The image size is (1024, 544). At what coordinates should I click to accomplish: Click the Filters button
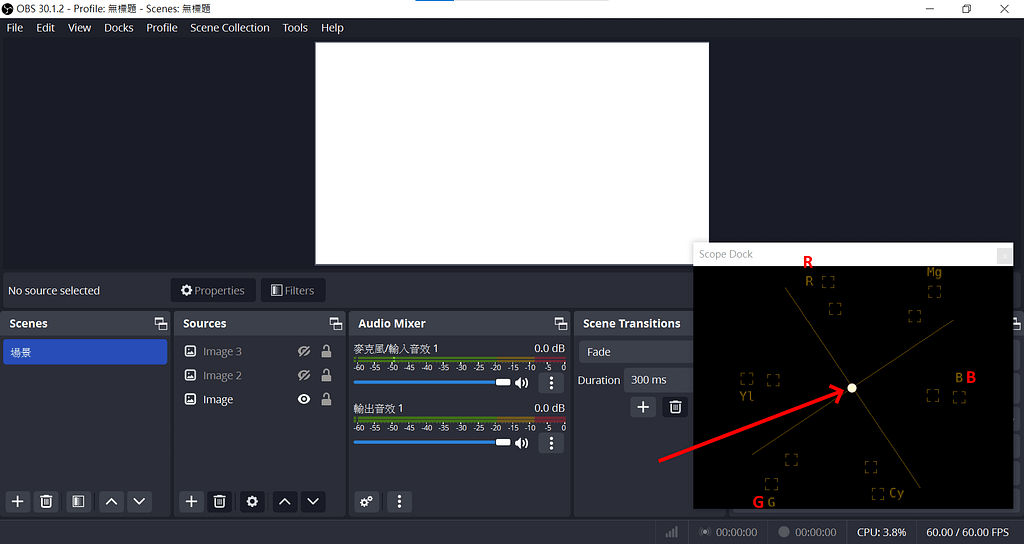[x=292, y=291]
